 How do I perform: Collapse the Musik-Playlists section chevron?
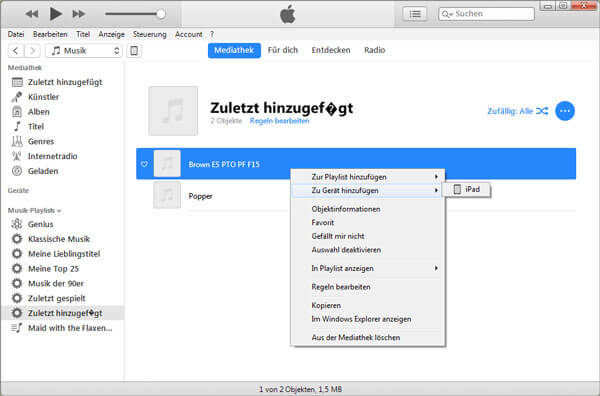pos(59,211)
